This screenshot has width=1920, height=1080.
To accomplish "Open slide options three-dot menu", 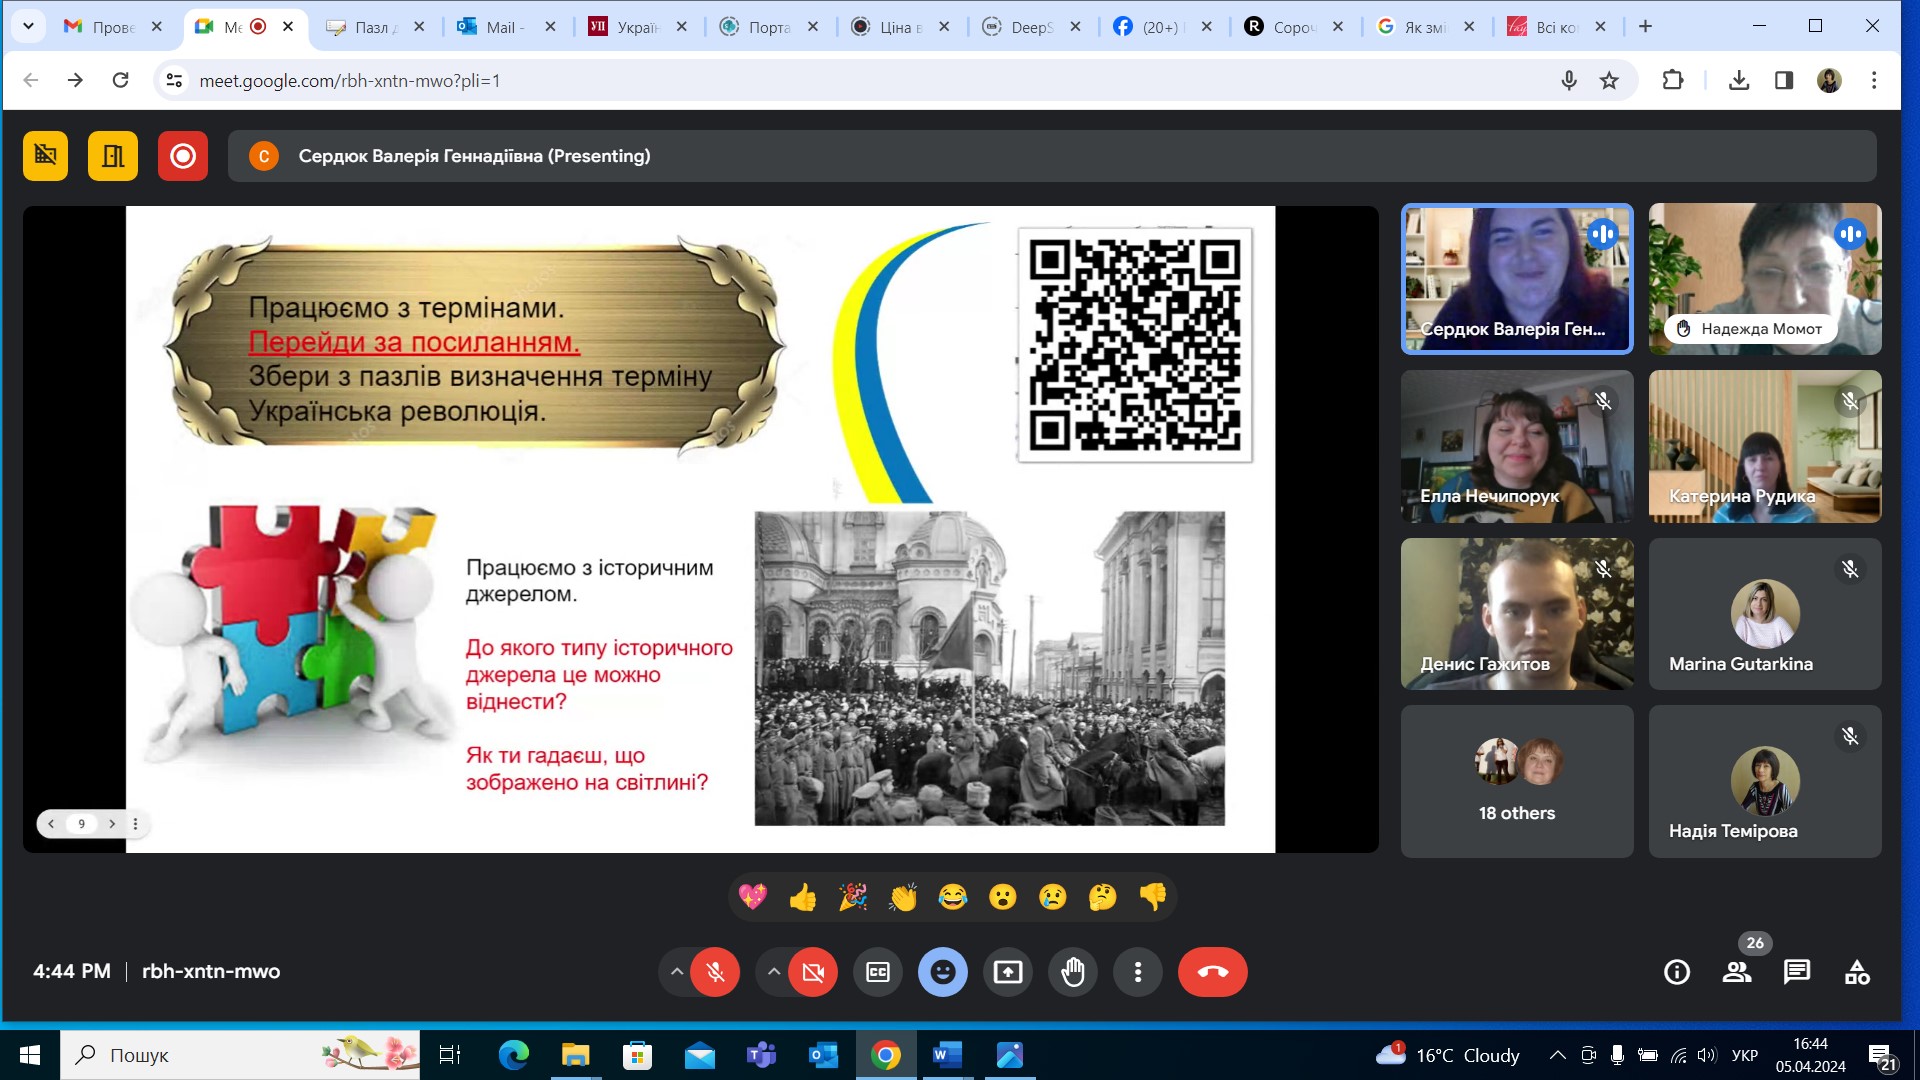I will (135, 824).
